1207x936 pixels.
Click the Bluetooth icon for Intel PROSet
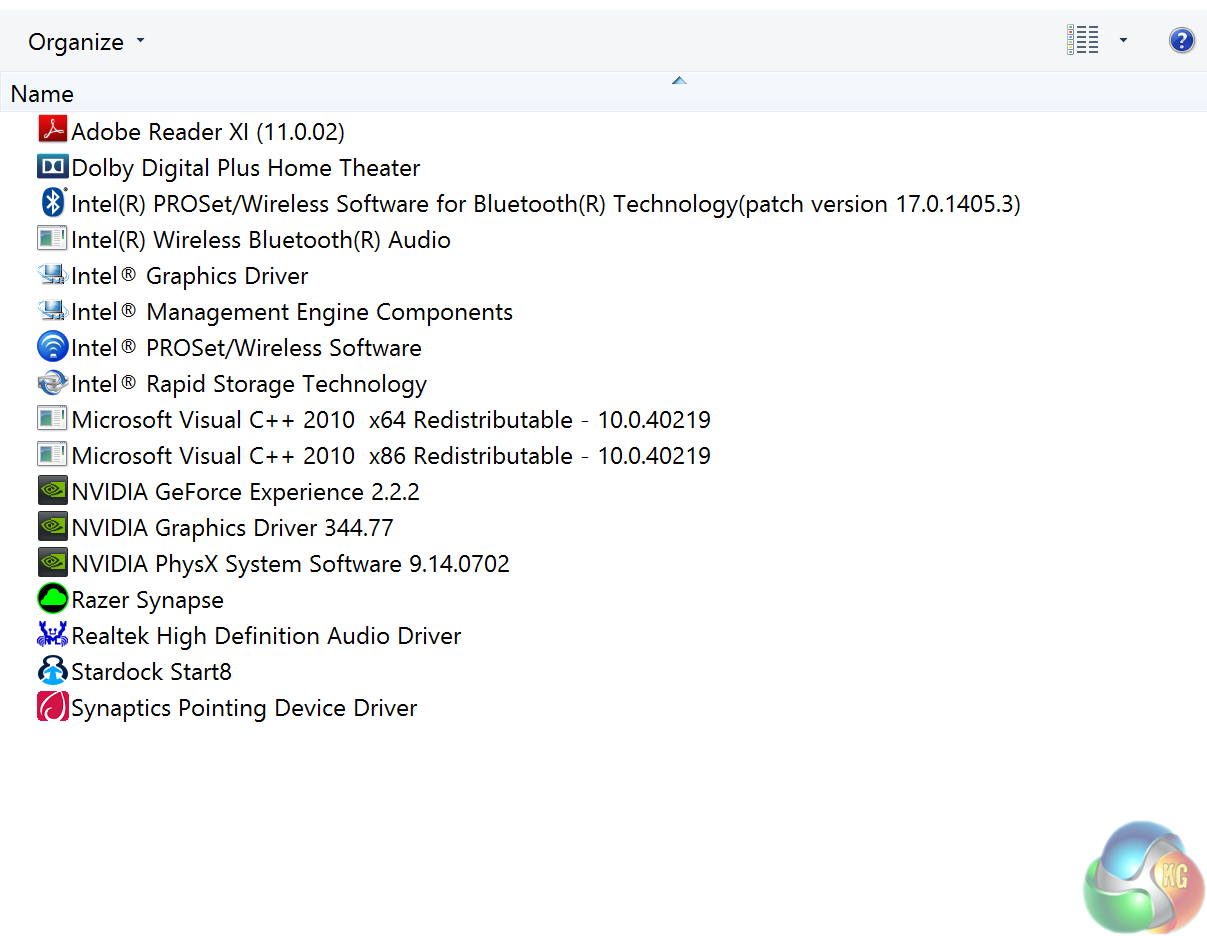pos(52,203)
